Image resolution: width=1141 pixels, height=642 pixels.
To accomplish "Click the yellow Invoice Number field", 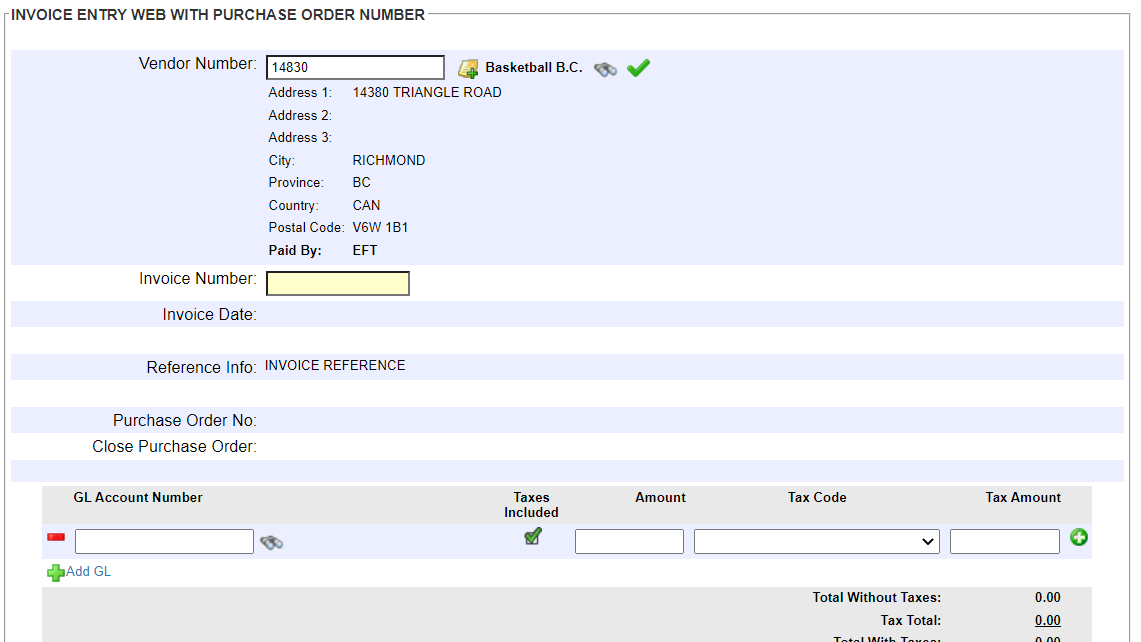I will point(337,284).
